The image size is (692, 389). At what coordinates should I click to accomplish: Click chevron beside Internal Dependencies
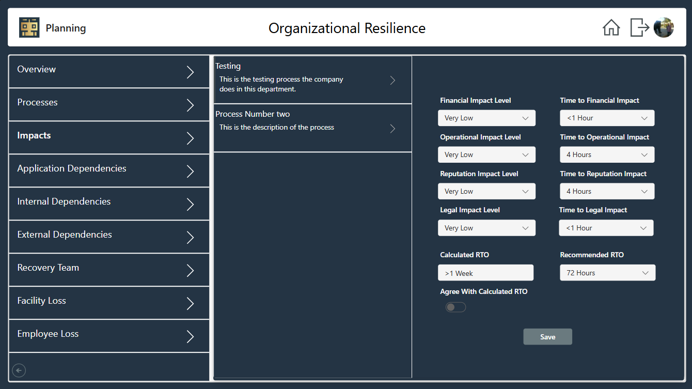point(190,204)
